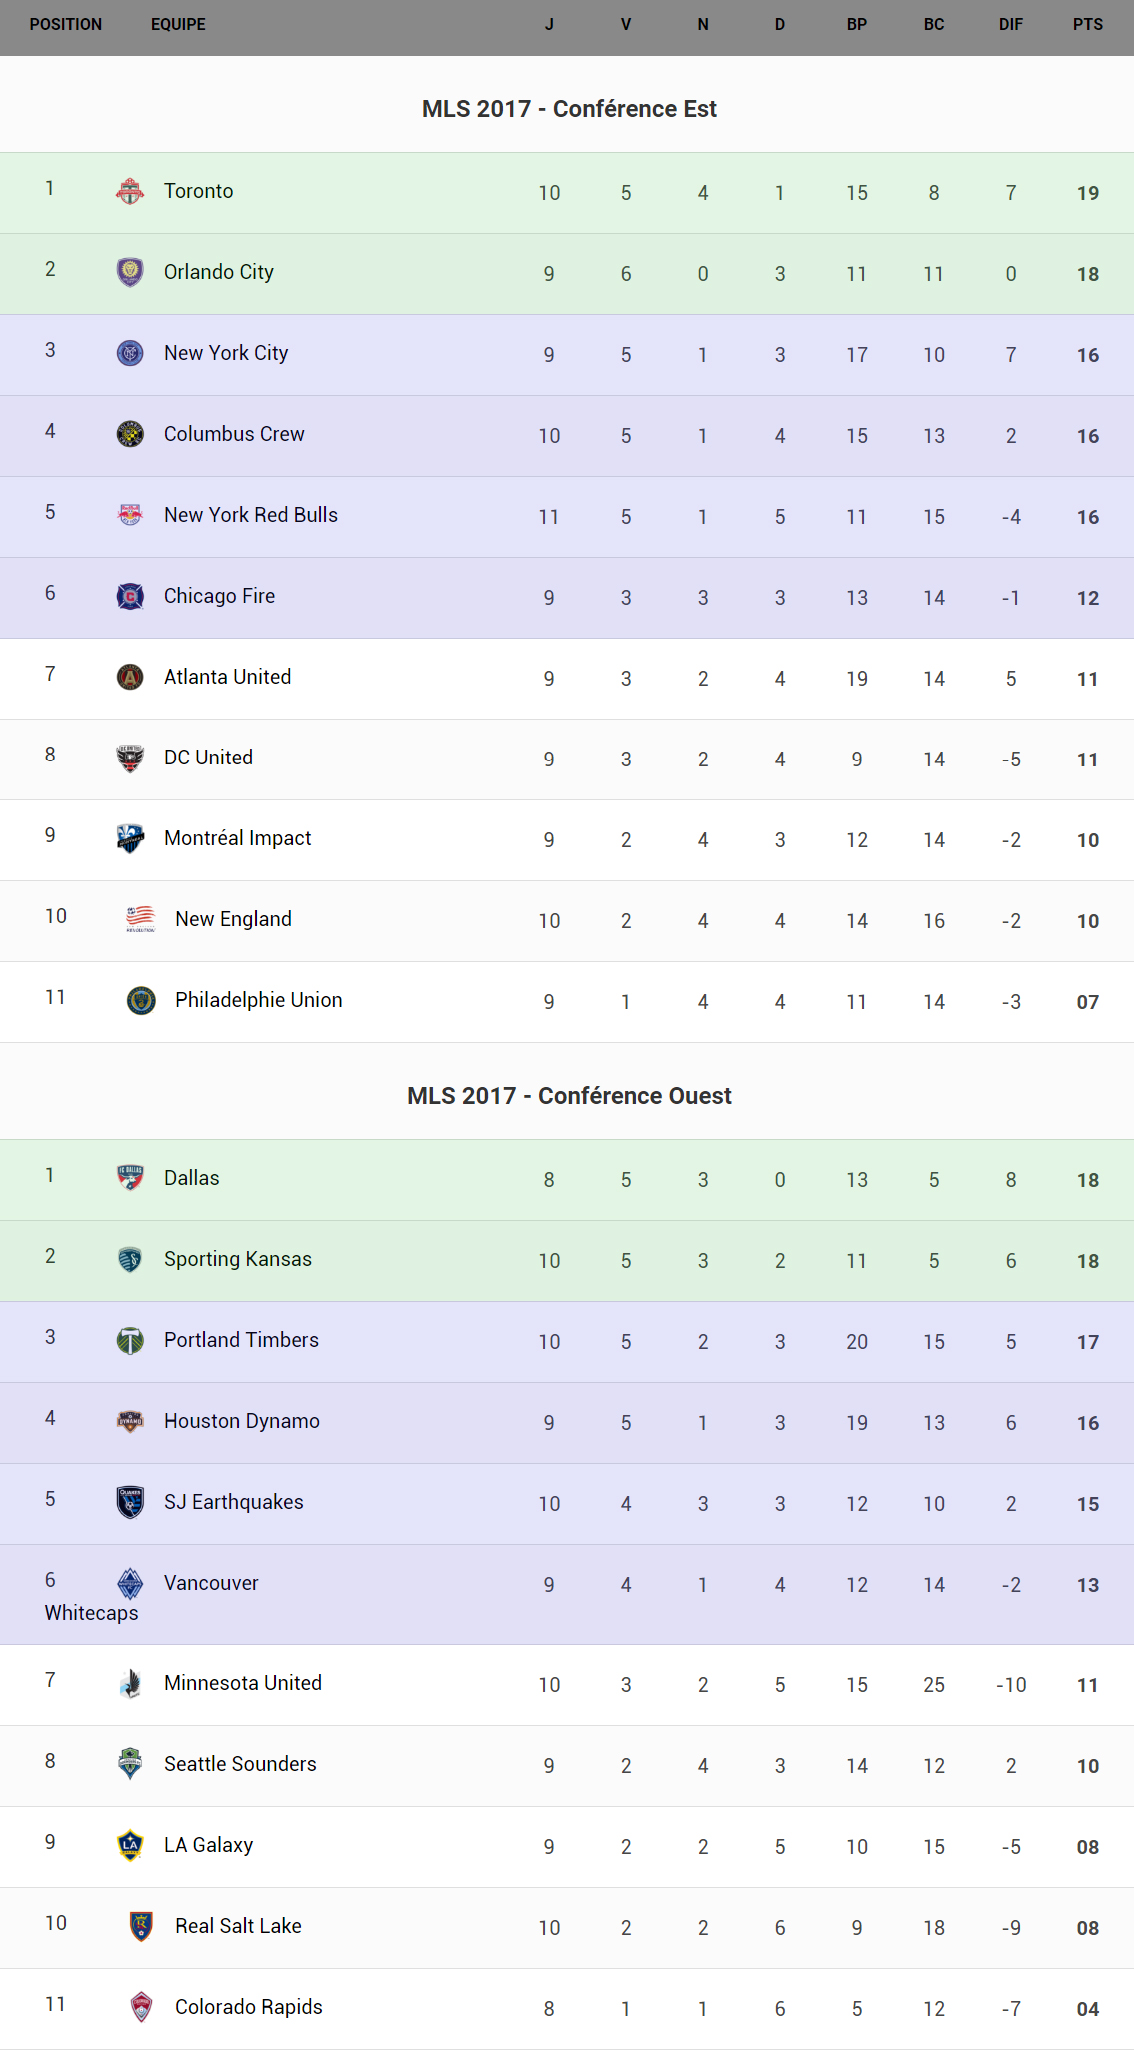Click the LA Galaxy badge icon
This screenshot has height=2062, width=1134.
(x=130, y=1845)
